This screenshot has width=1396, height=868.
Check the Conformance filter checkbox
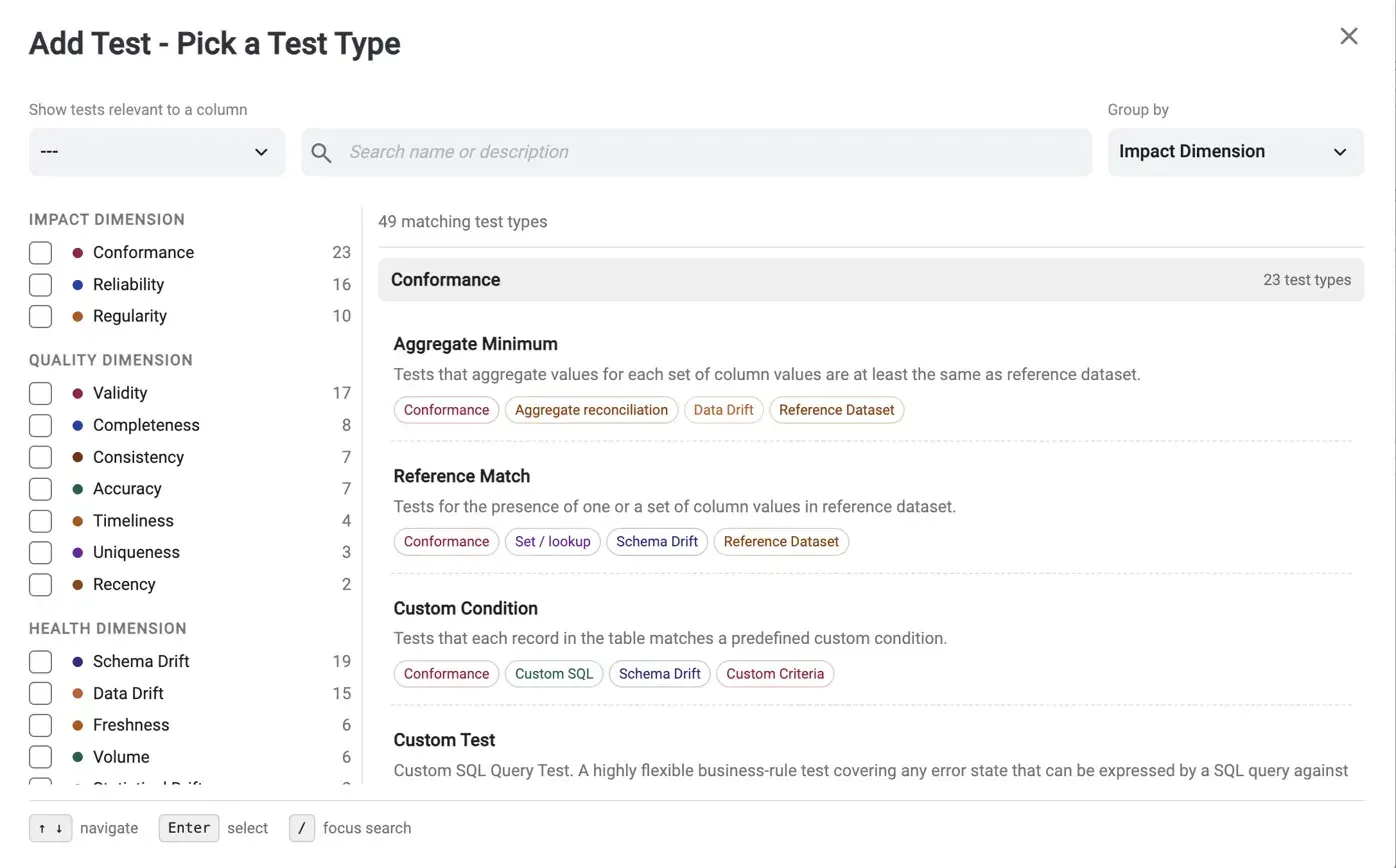click(x=40, y=253)
